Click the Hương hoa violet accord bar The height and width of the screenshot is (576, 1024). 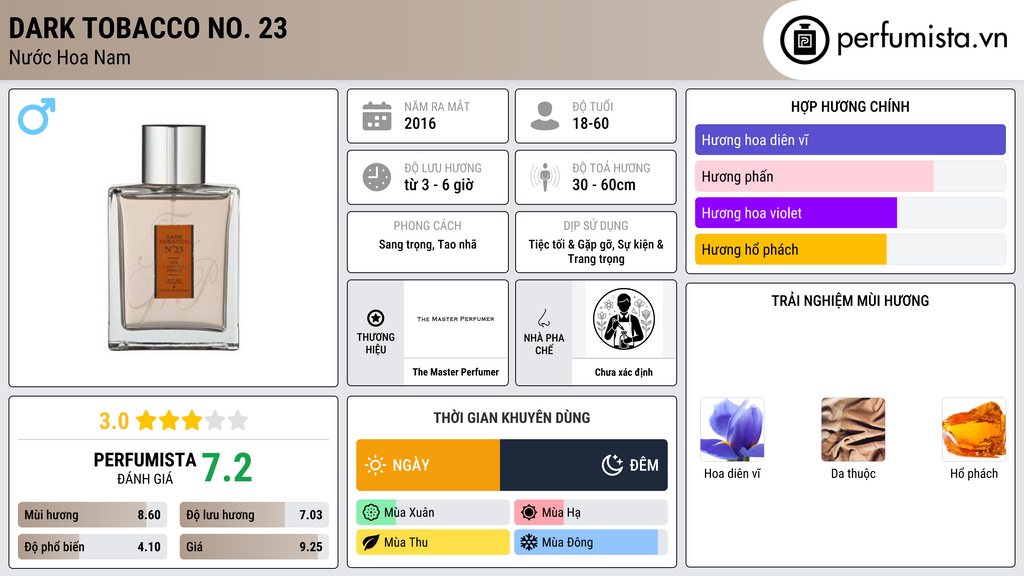coord(850,213)
